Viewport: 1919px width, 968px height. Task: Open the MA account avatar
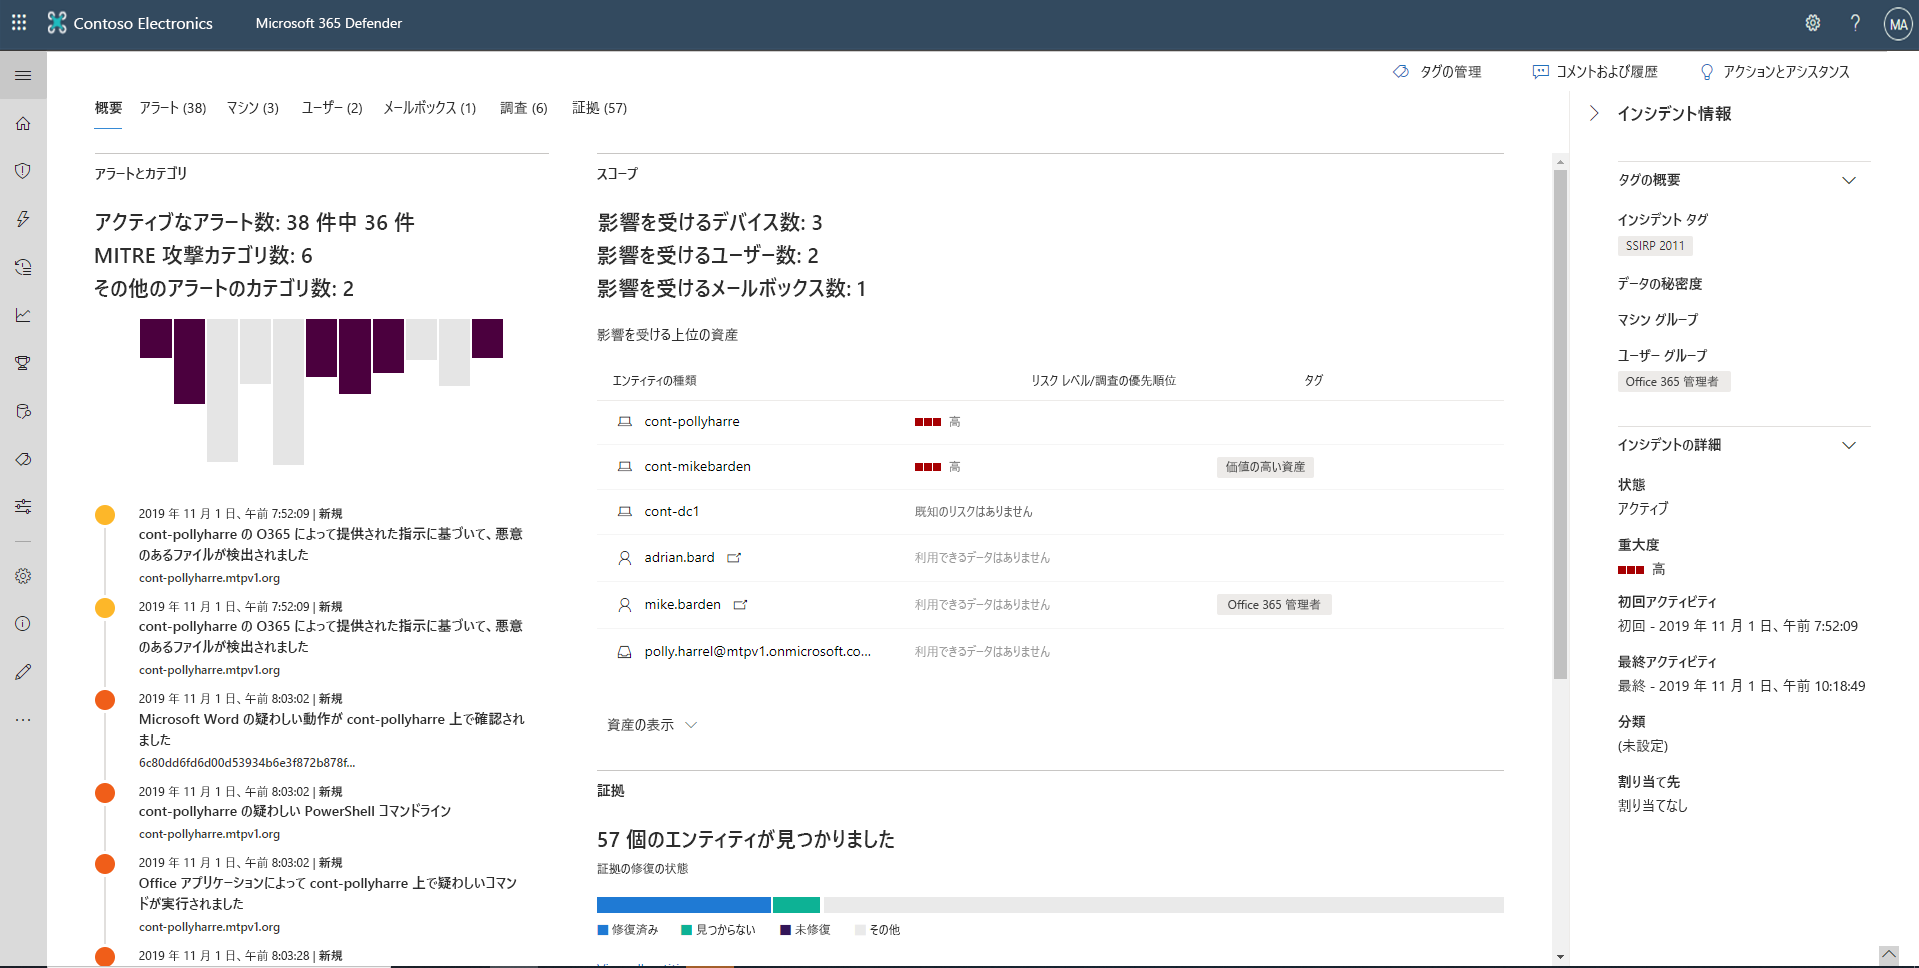click(1898, 24)
